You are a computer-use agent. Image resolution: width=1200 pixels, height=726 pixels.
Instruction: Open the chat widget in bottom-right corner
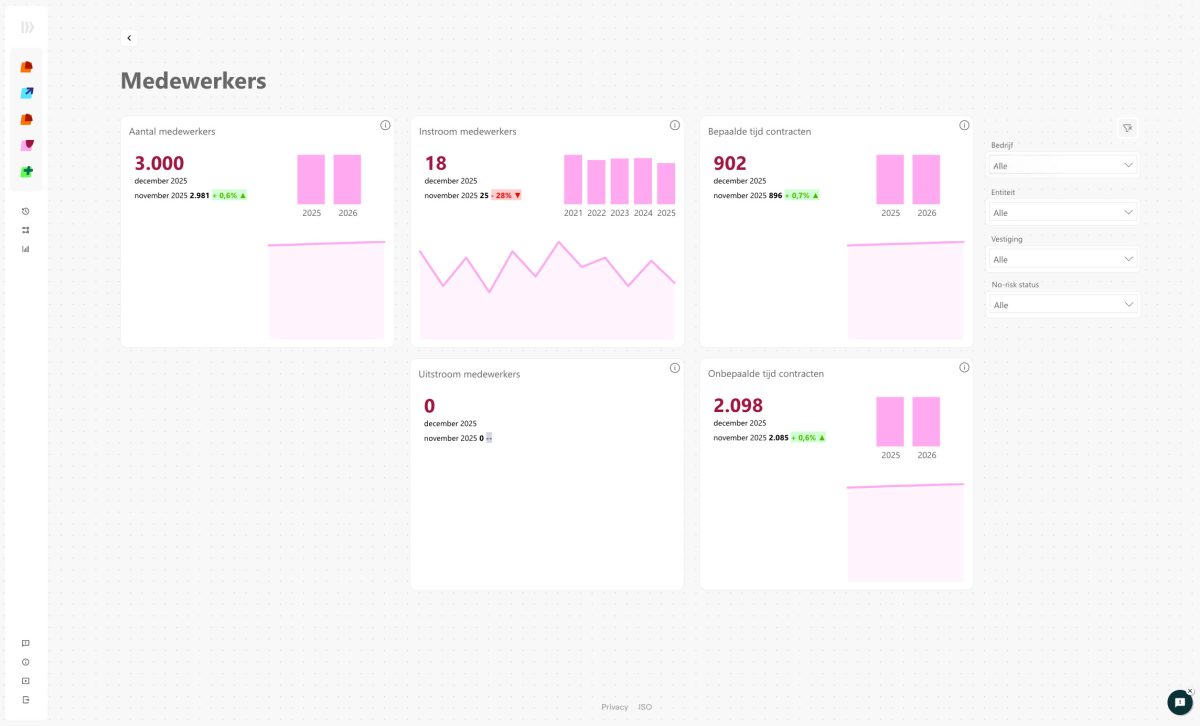click(x=1179, y=702)
